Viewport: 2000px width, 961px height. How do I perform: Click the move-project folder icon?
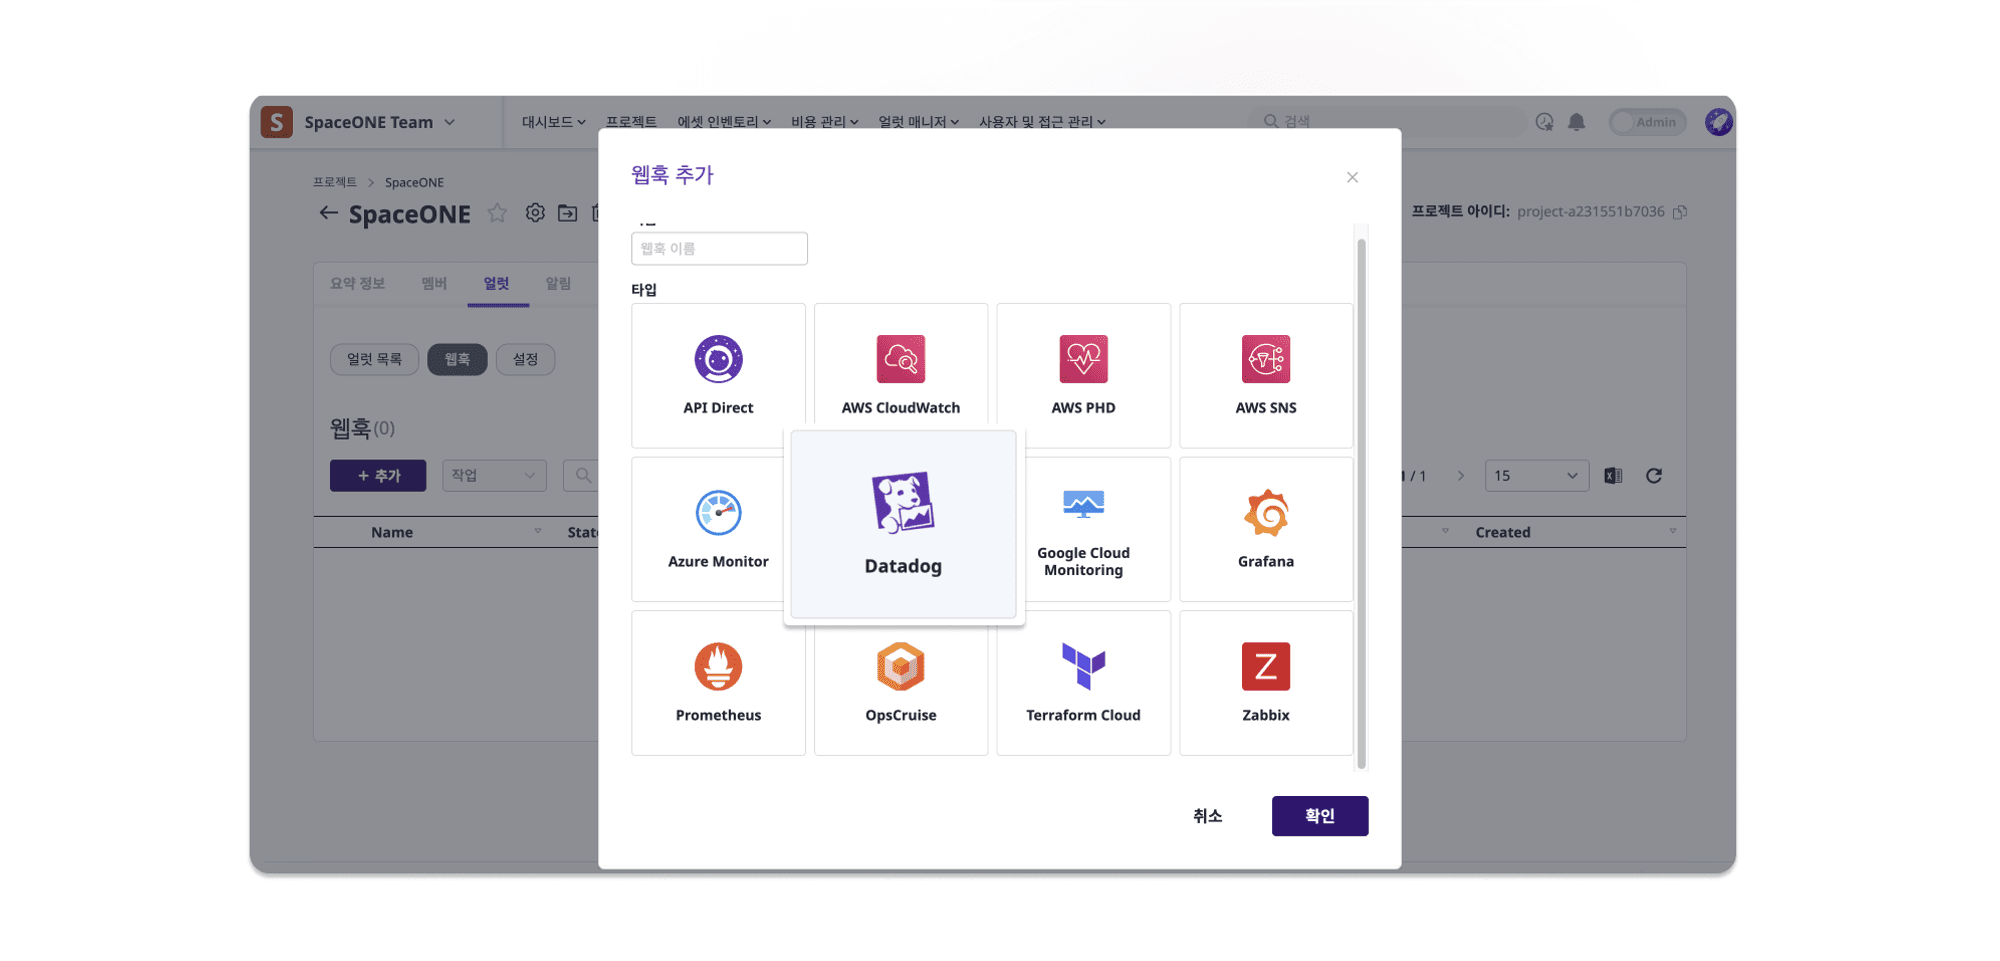tap(567, 213)
